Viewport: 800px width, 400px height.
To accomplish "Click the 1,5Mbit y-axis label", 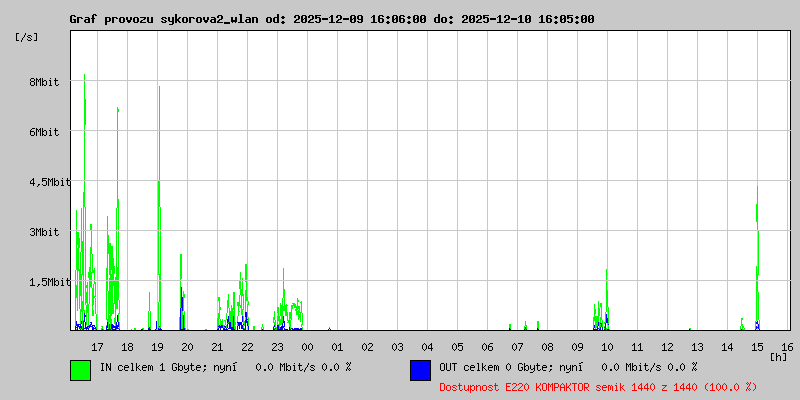I will click(49, 282).
